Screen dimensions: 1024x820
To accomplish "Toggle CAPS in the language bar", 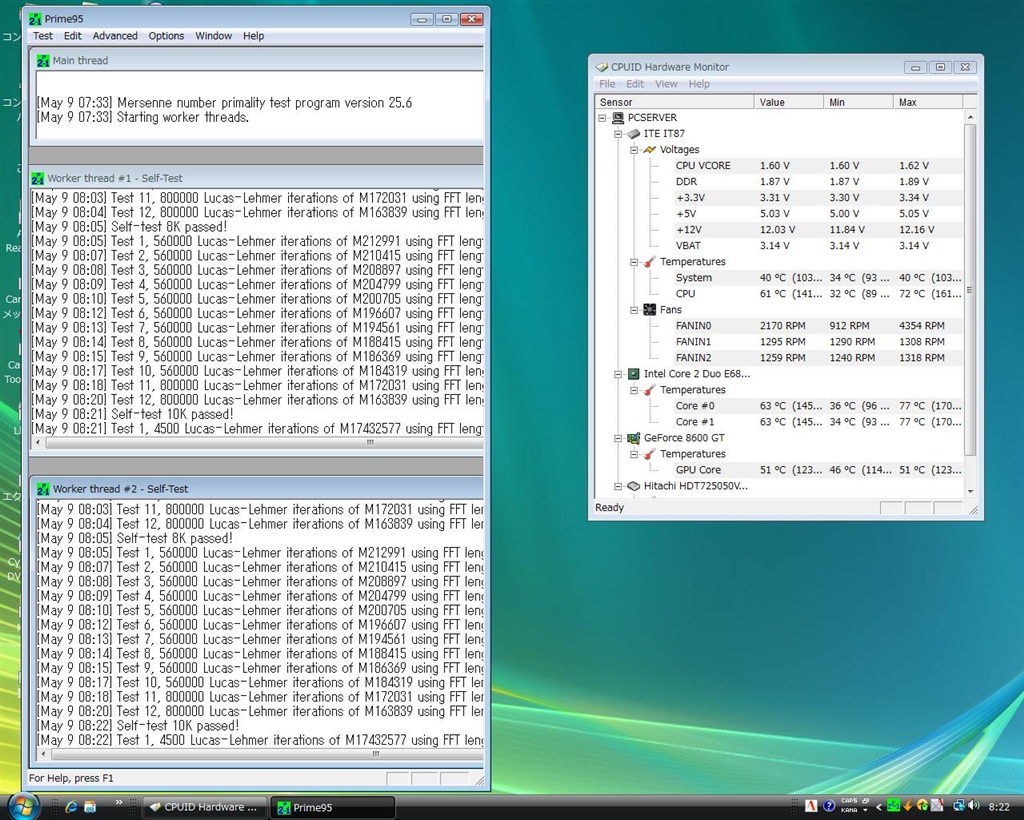I will coord(849,800).
